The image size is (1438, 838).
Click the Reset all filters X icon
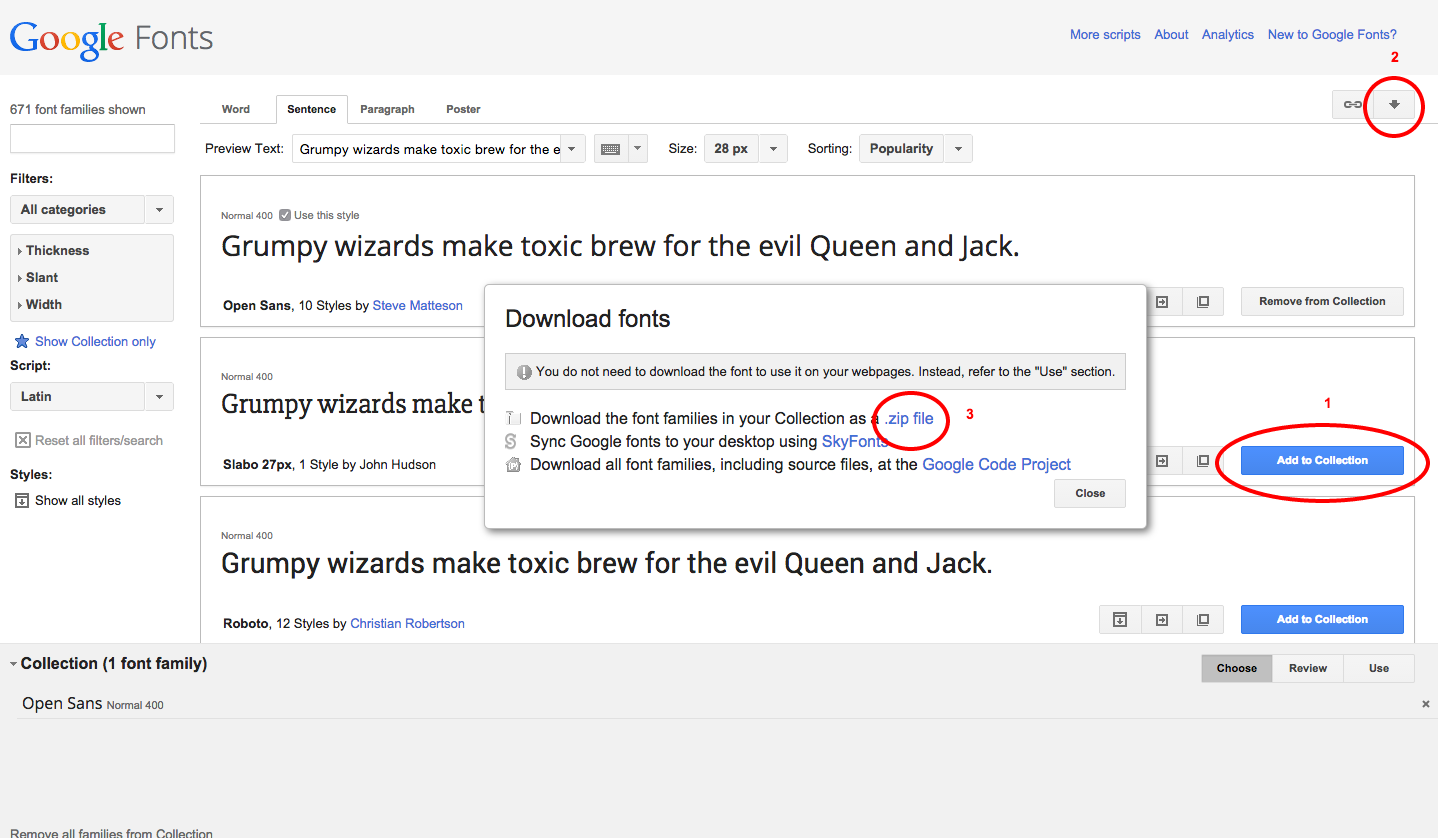tap(22, 440)
